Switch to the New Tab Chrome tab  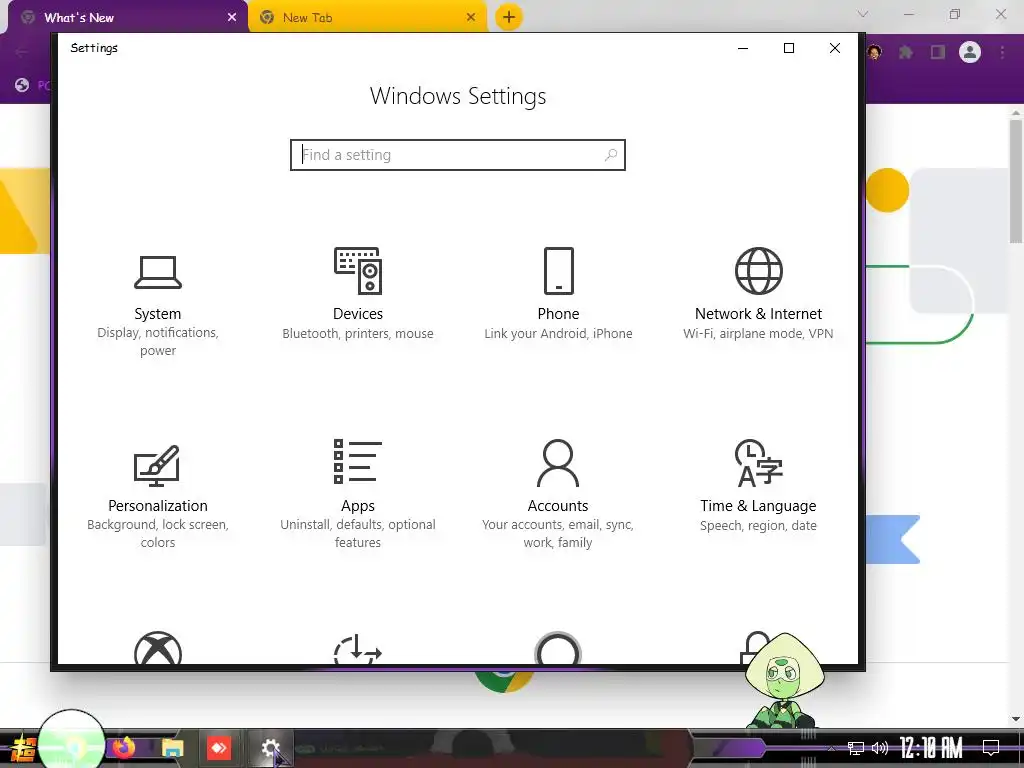coord(366,18)
